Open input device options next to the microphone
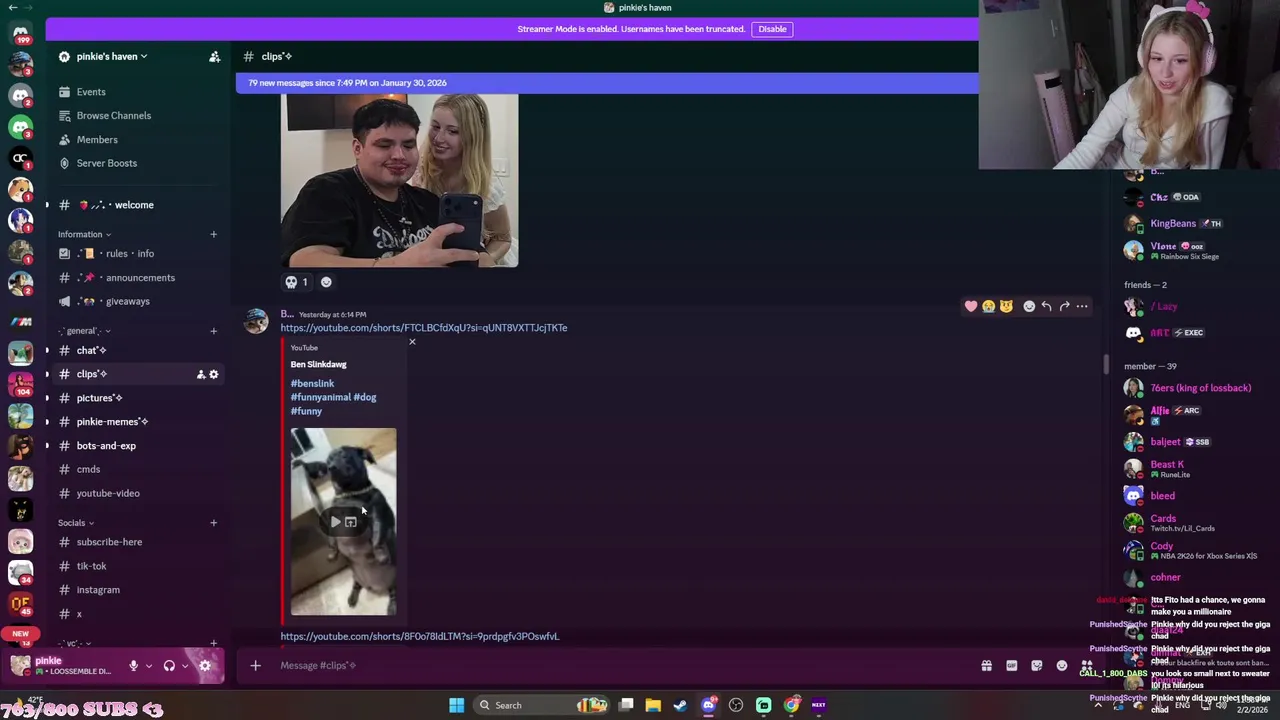This screenshot has height=720, width=1280. coord(149,666)
